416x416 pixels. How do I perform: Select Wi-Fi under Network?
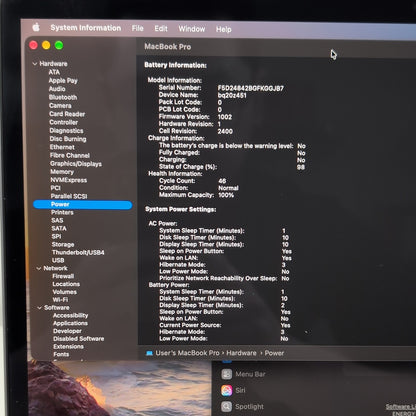60,300
